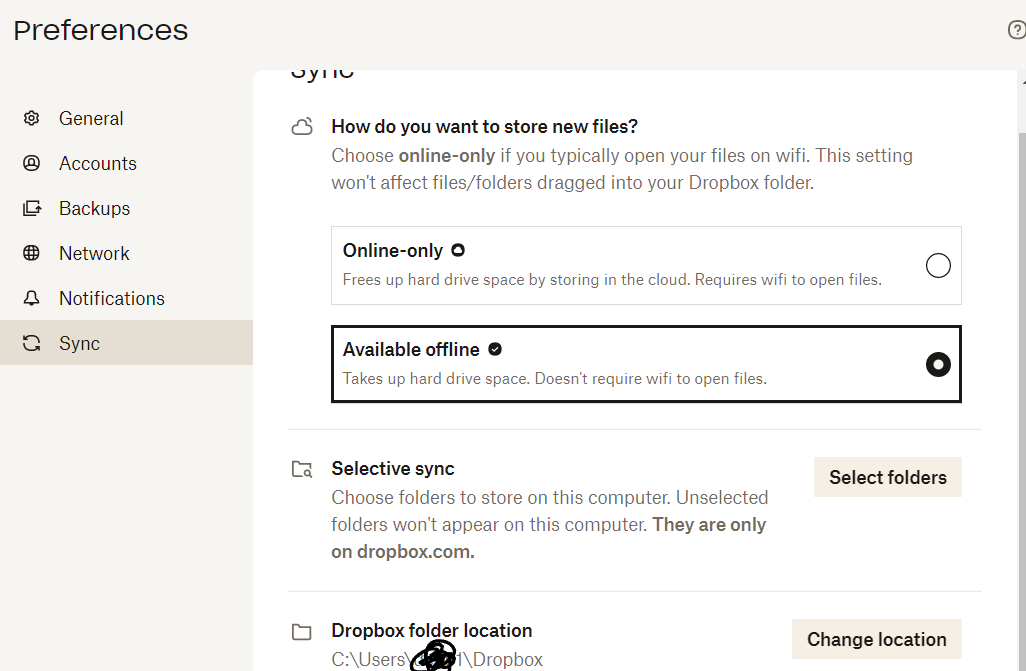Open the General preferences section
This screenshot has height=671, width=1026.
(x=92, y=118)
